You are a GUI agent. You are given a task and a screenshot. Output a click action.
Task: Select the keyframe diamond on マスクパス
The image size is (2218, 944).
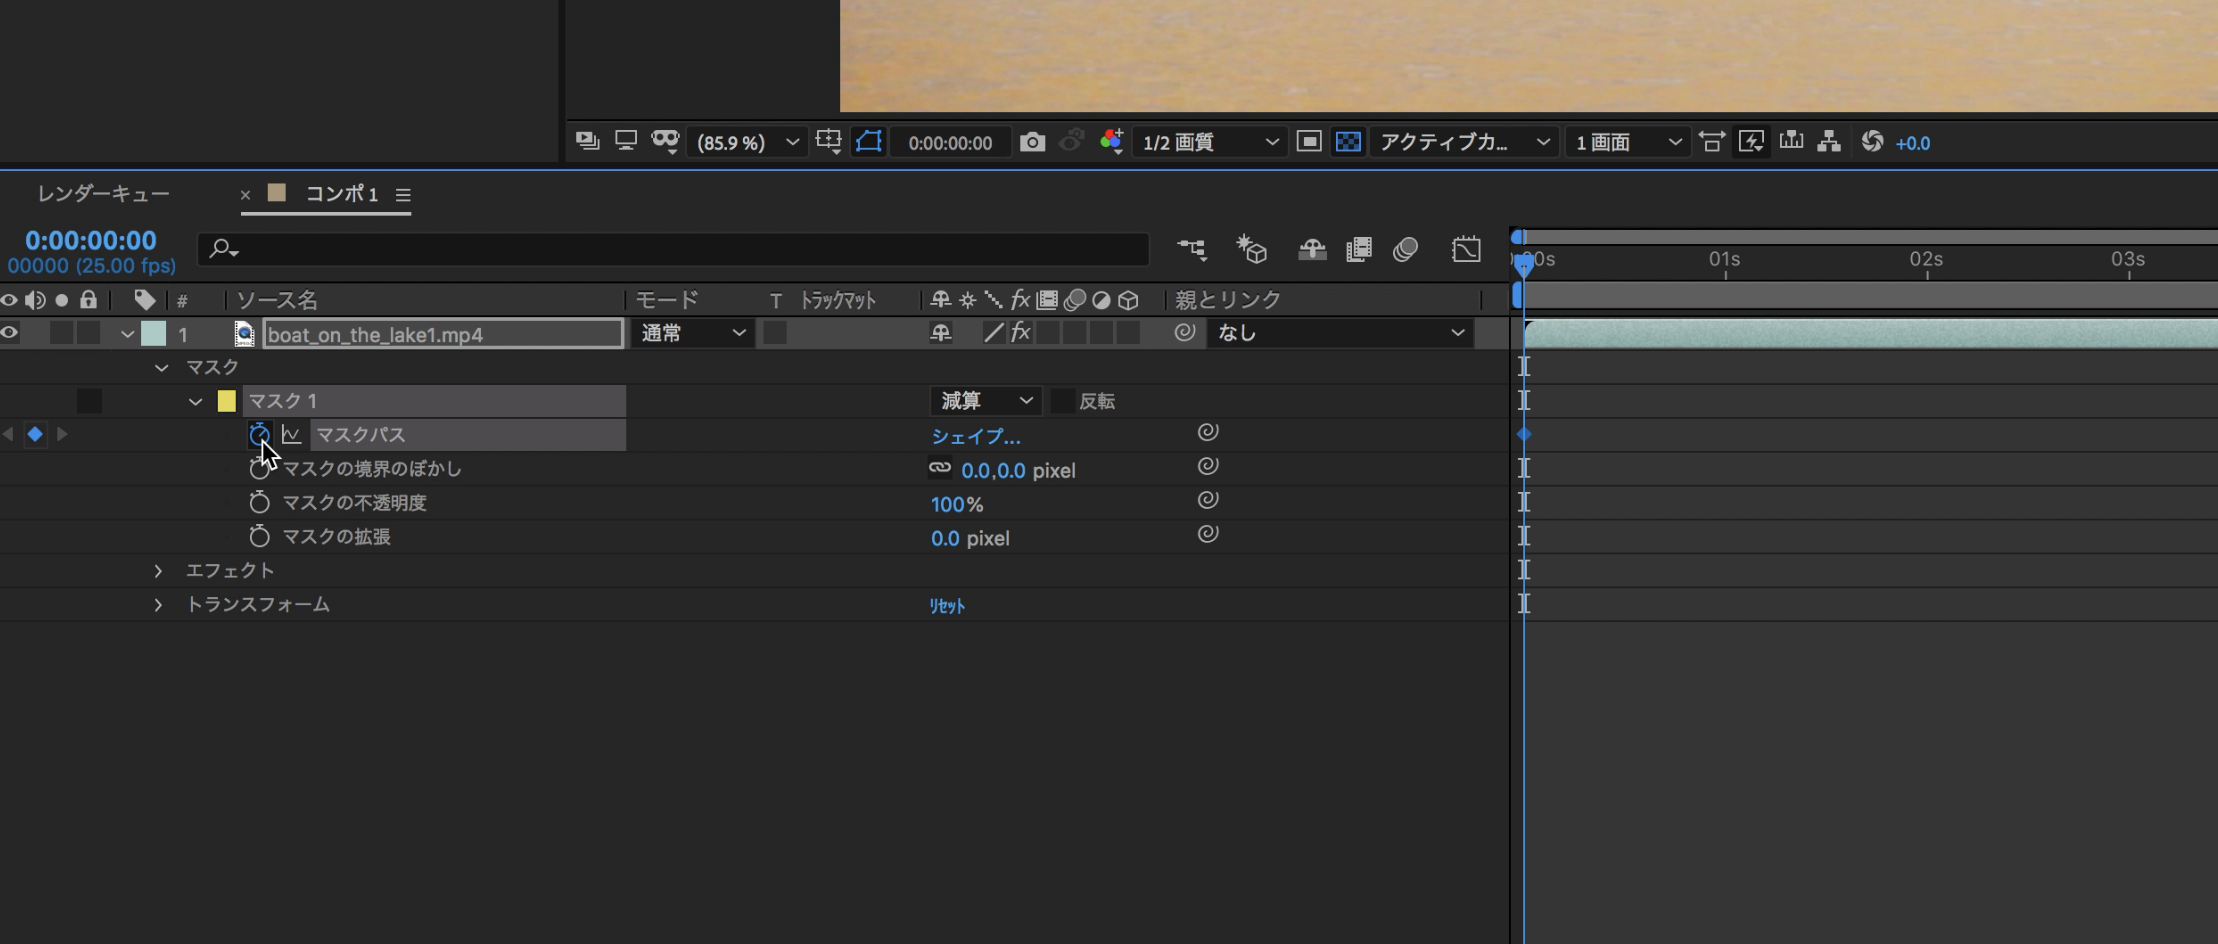click(x=1523, y=434)
